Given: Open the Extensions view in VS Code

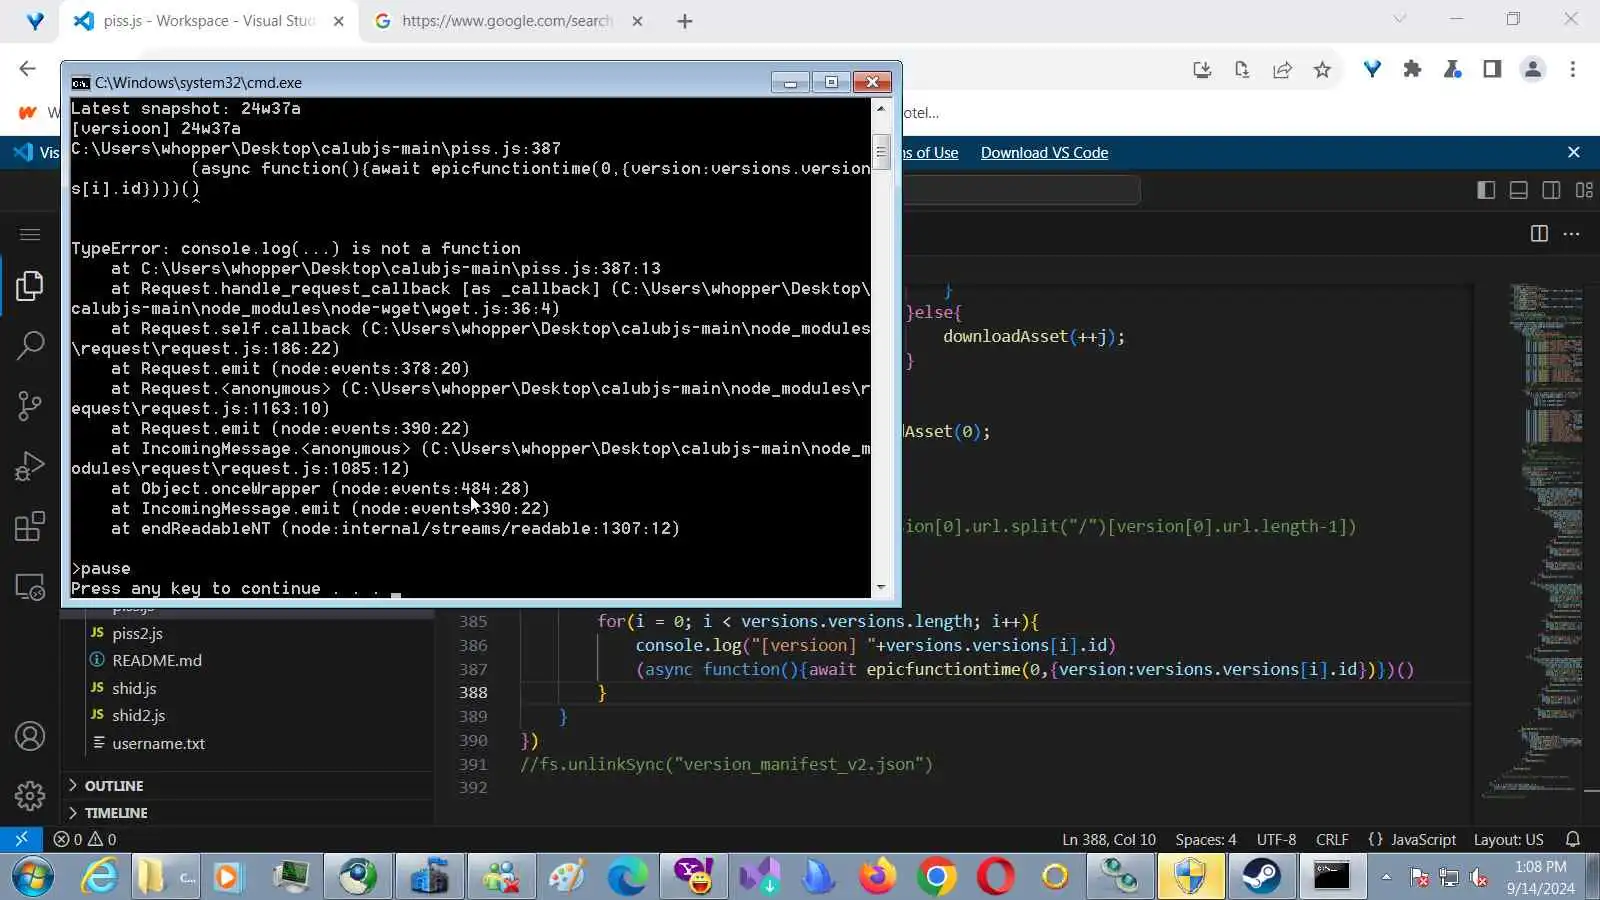Looking at the screenshot, I should (x=30, y=526).
